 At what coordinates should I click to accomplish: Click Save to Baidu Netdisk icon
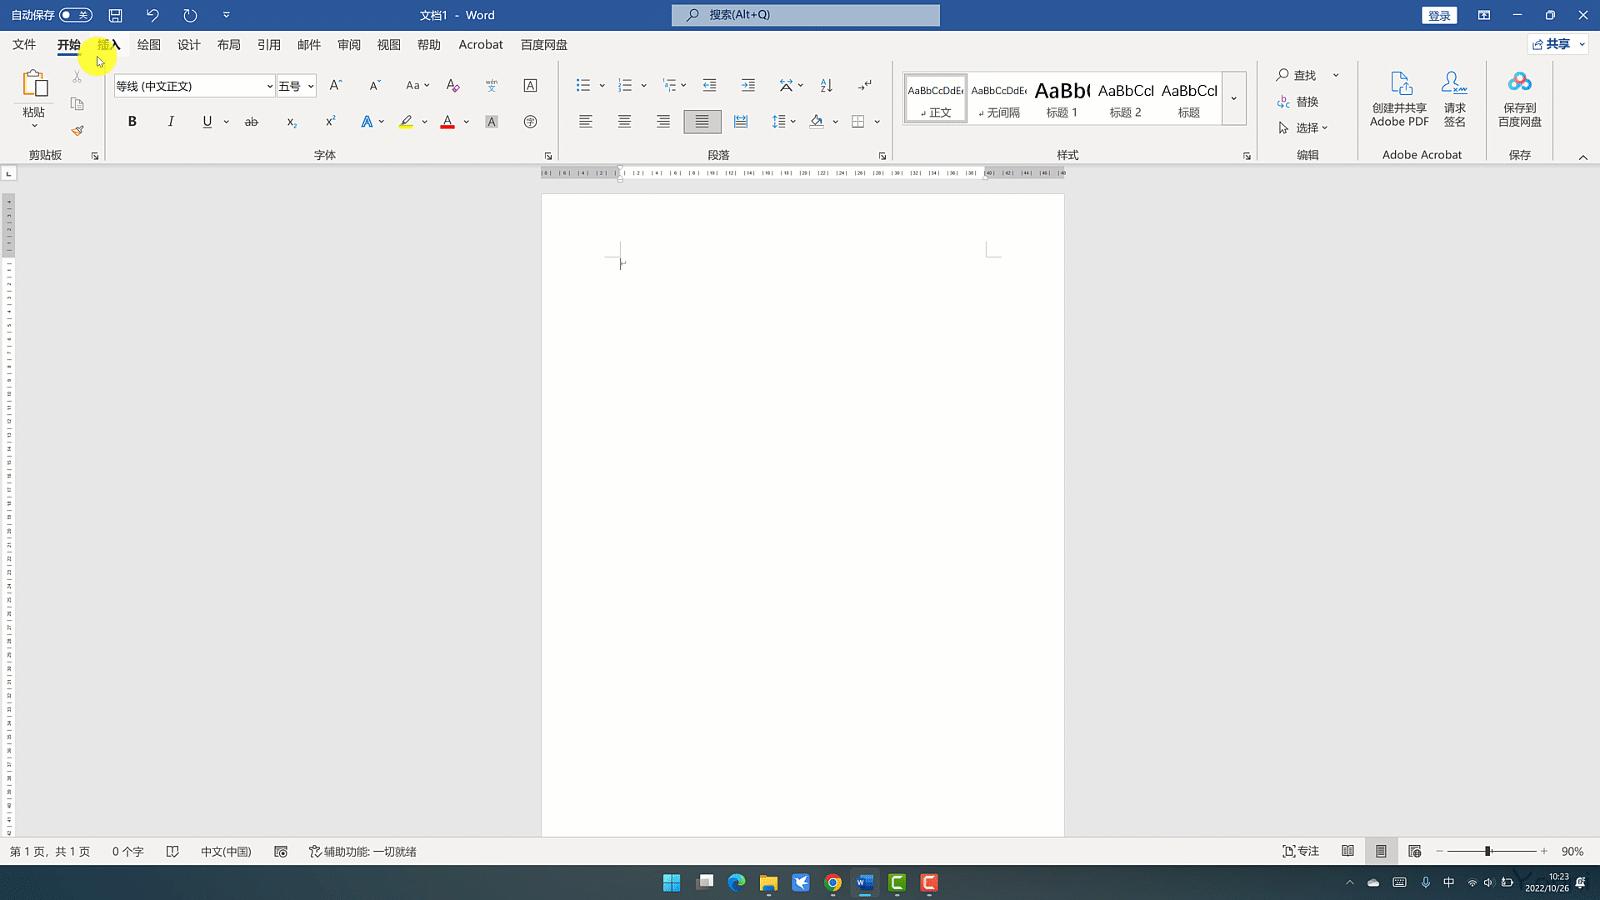coord(1519,99)
